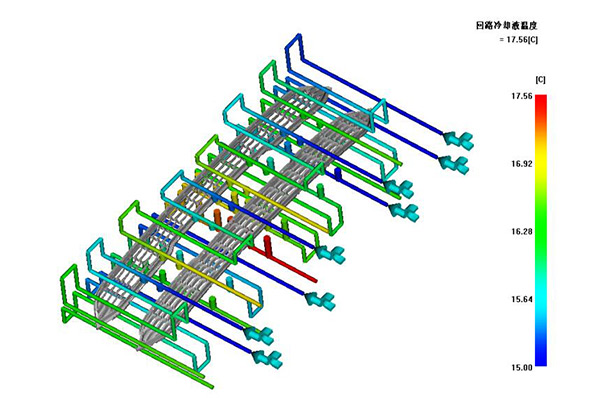Screen dimensions: 600x398
Task: Click the blue end of the color bar
Action: click(x=541, y=360)
